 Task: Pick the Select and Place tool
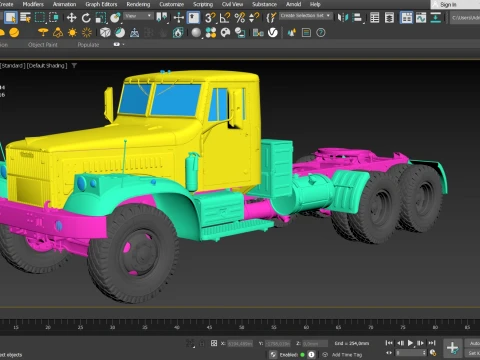click(x=115, y=18)
